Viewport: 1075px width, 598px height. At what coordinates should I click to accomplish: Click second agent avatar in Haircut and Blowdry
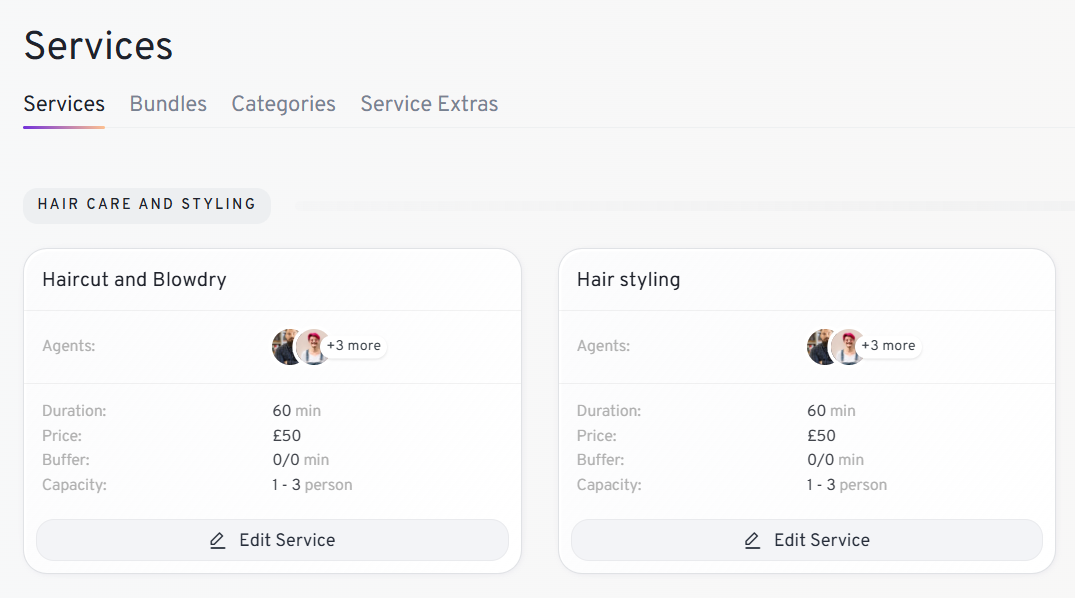(x=314, y=346)
